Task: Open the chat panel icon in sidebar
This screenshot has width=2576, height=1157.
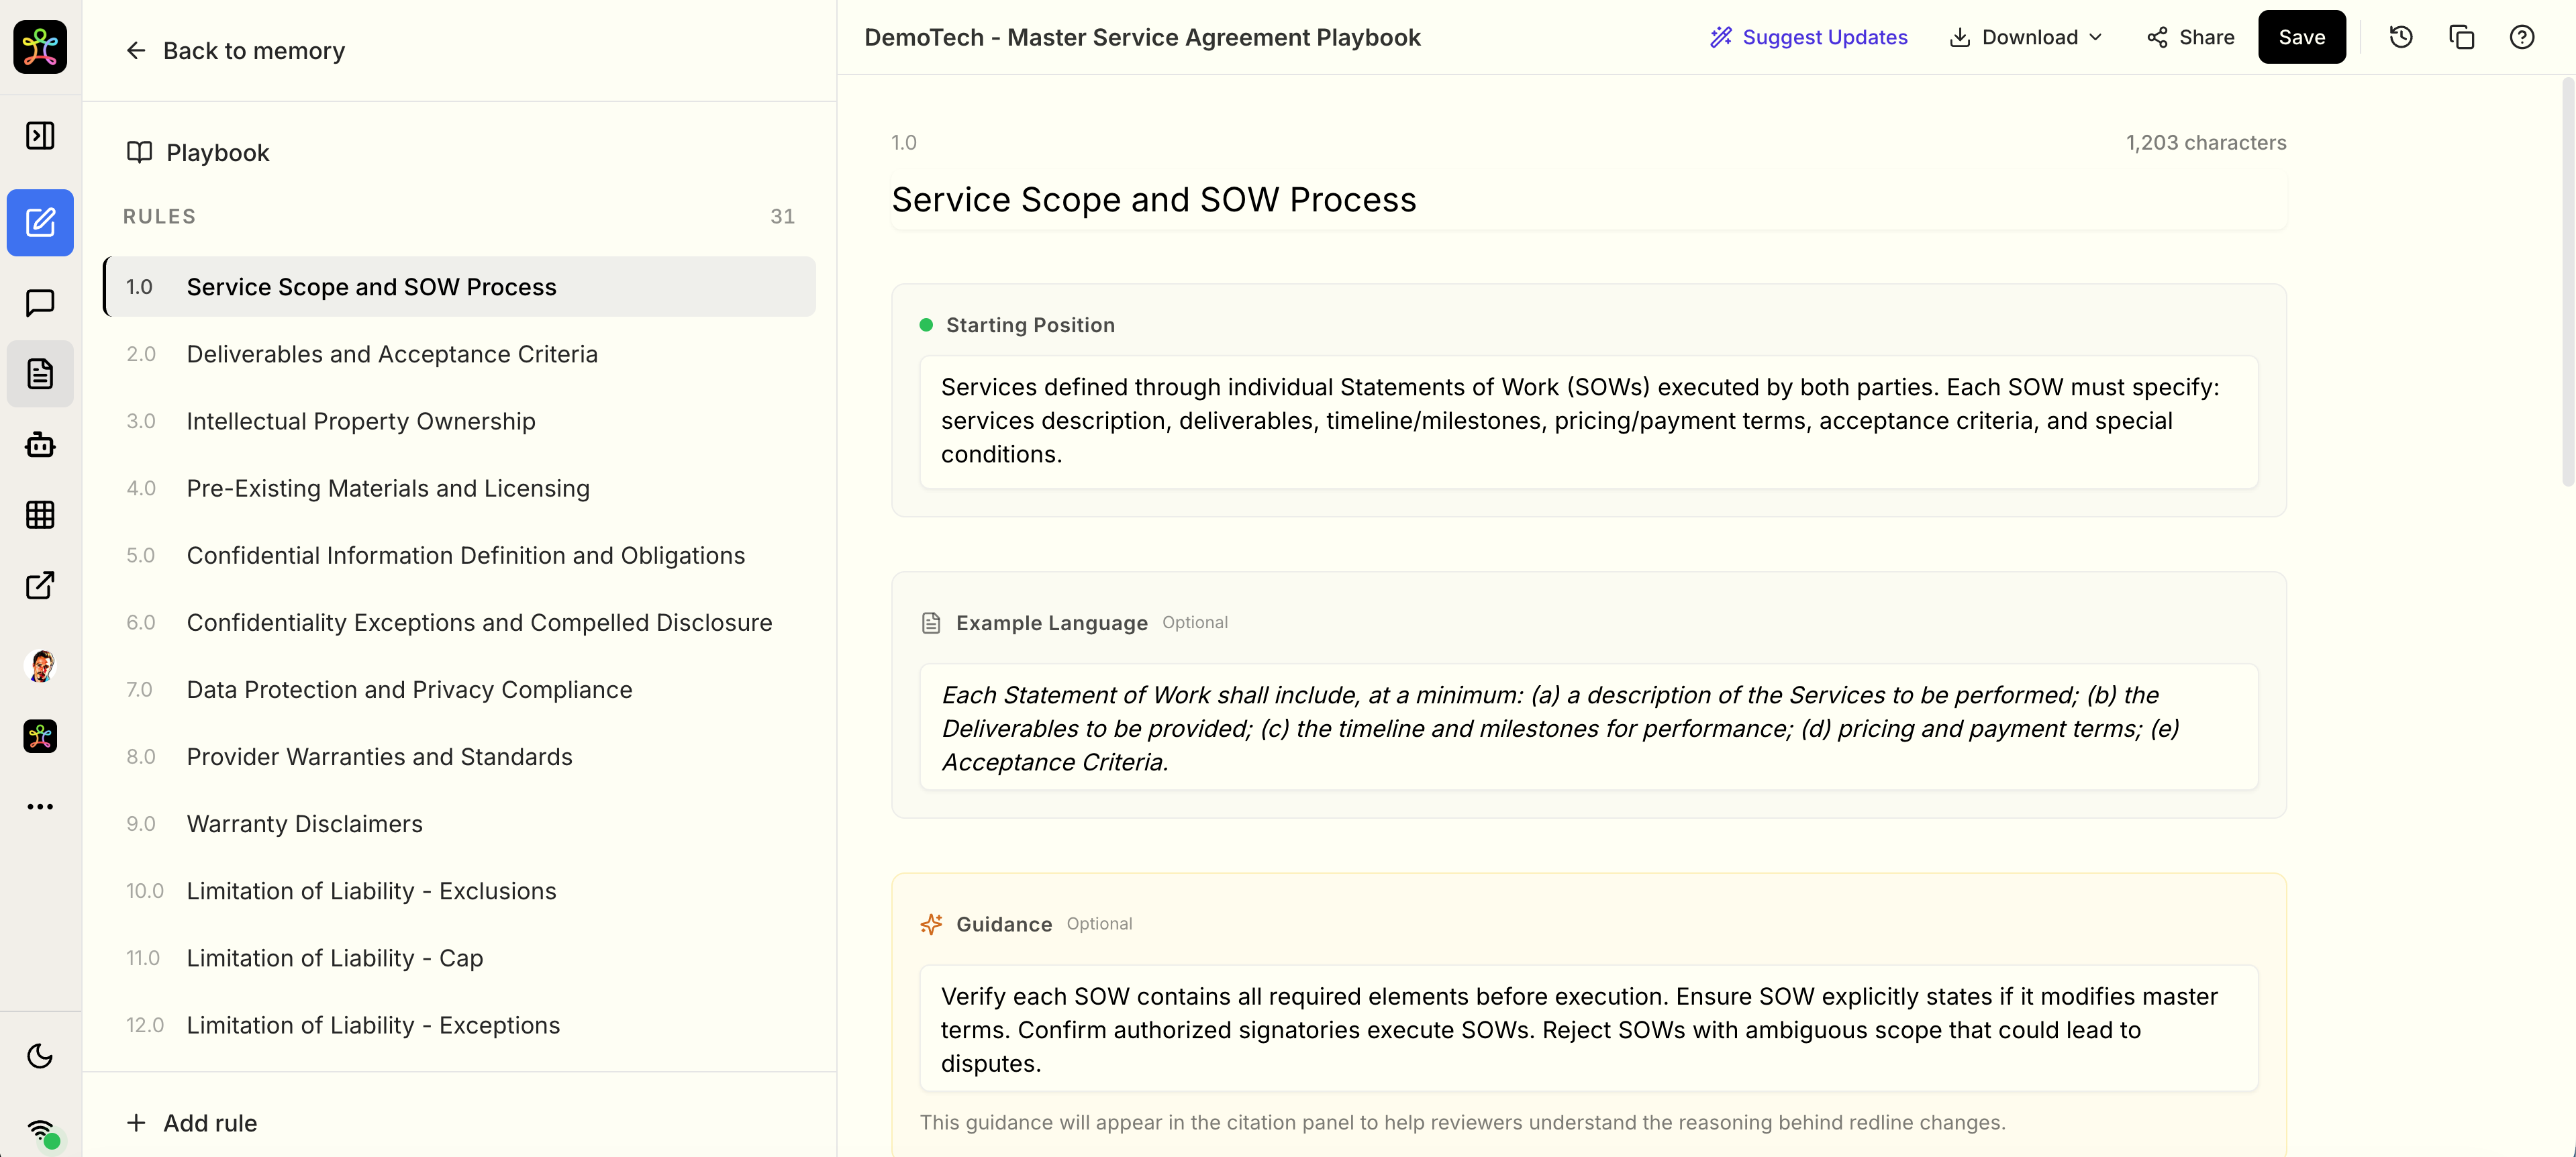Action: (40, 303)
